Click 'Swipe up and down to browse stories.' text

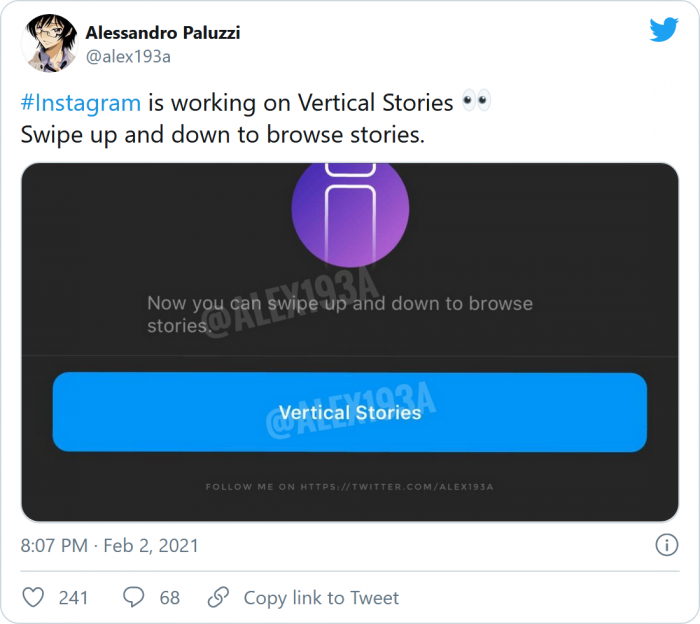point(222,135)
